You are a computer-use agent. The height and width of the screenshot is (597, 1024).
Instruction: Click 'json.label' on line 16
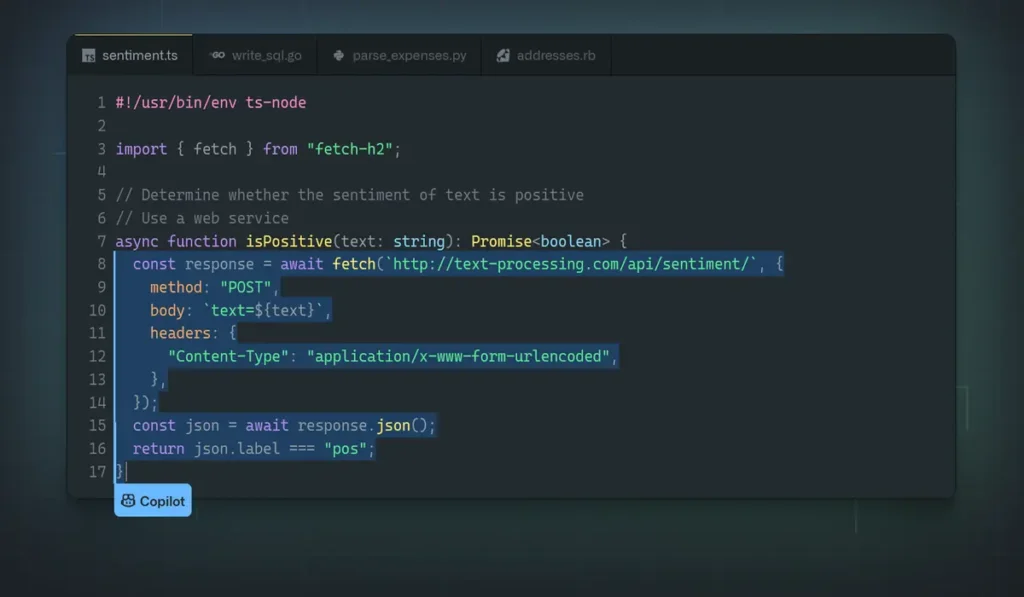pos(237,449)
